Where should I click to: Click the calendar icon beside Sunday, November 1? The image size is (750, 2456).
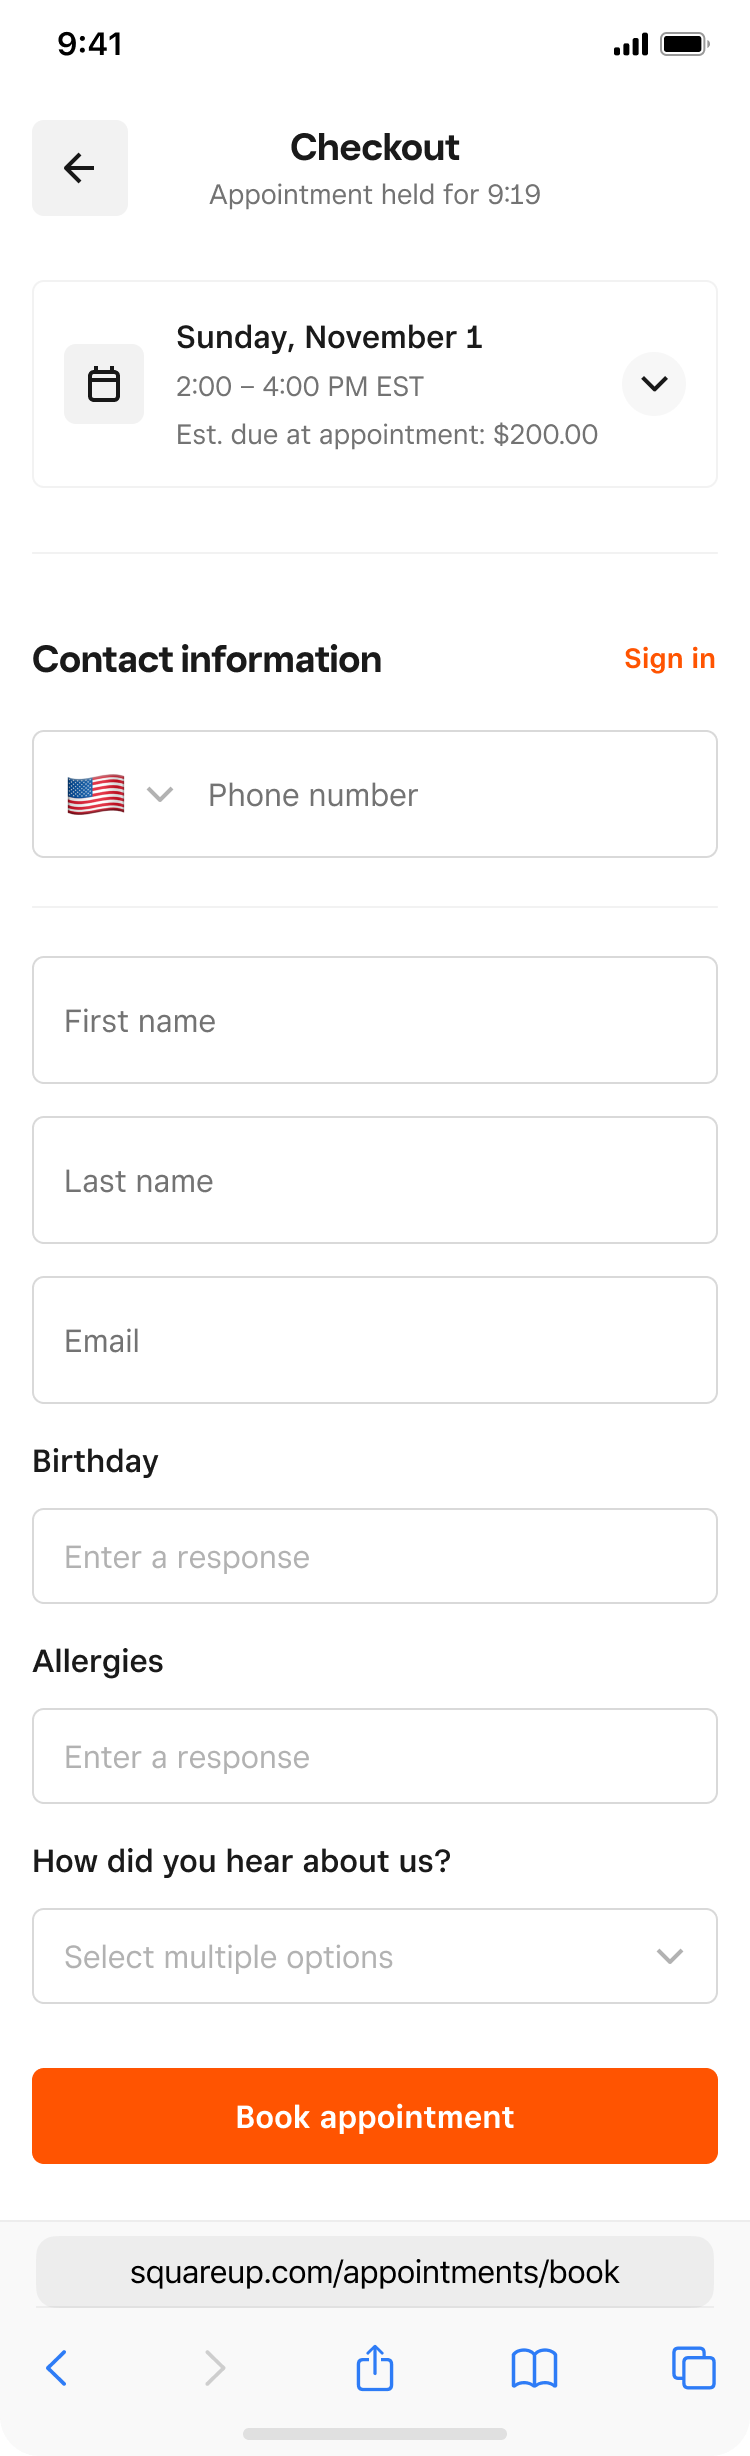pyautogui.click(x=104, y=384)
